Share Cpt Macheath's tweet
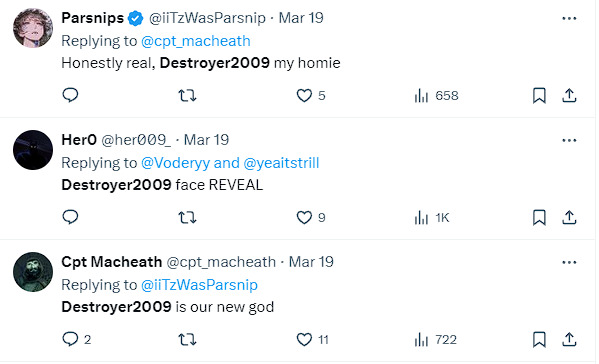599x364 pixels. tap(569, 339)
